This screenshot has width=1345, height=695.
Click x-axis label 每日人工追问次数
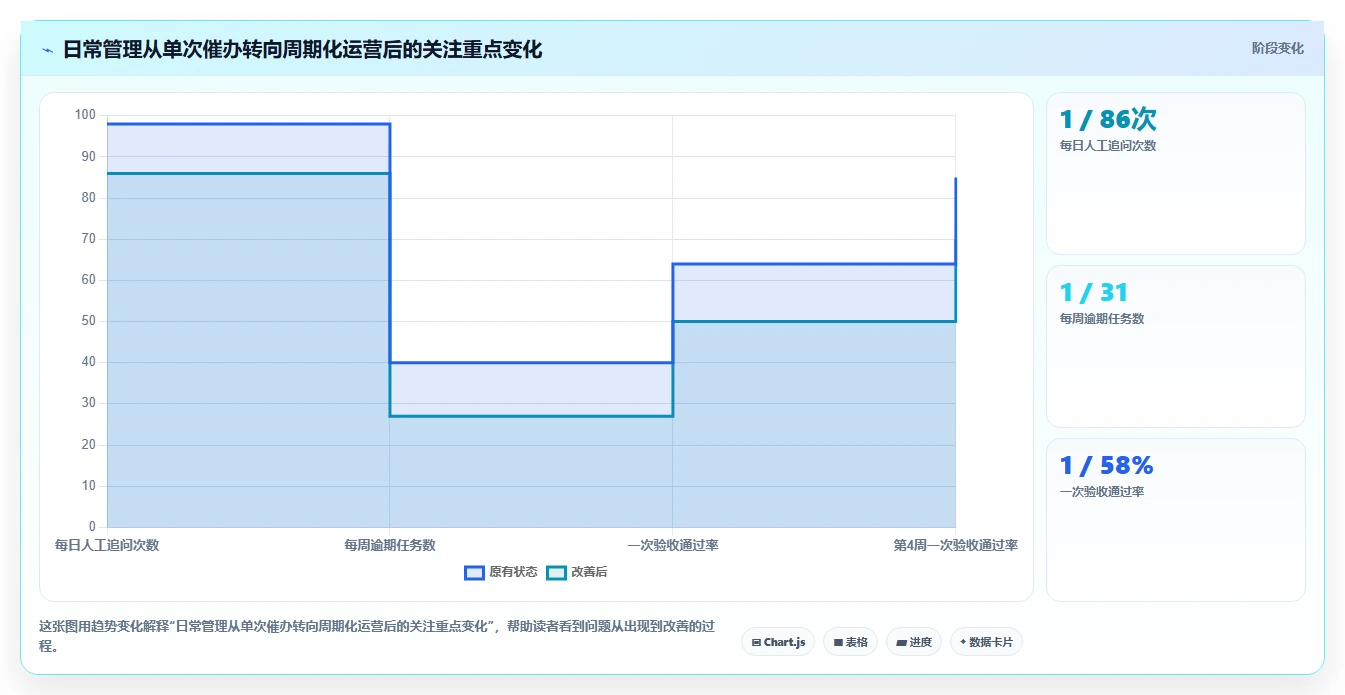[x=107, y=545]
